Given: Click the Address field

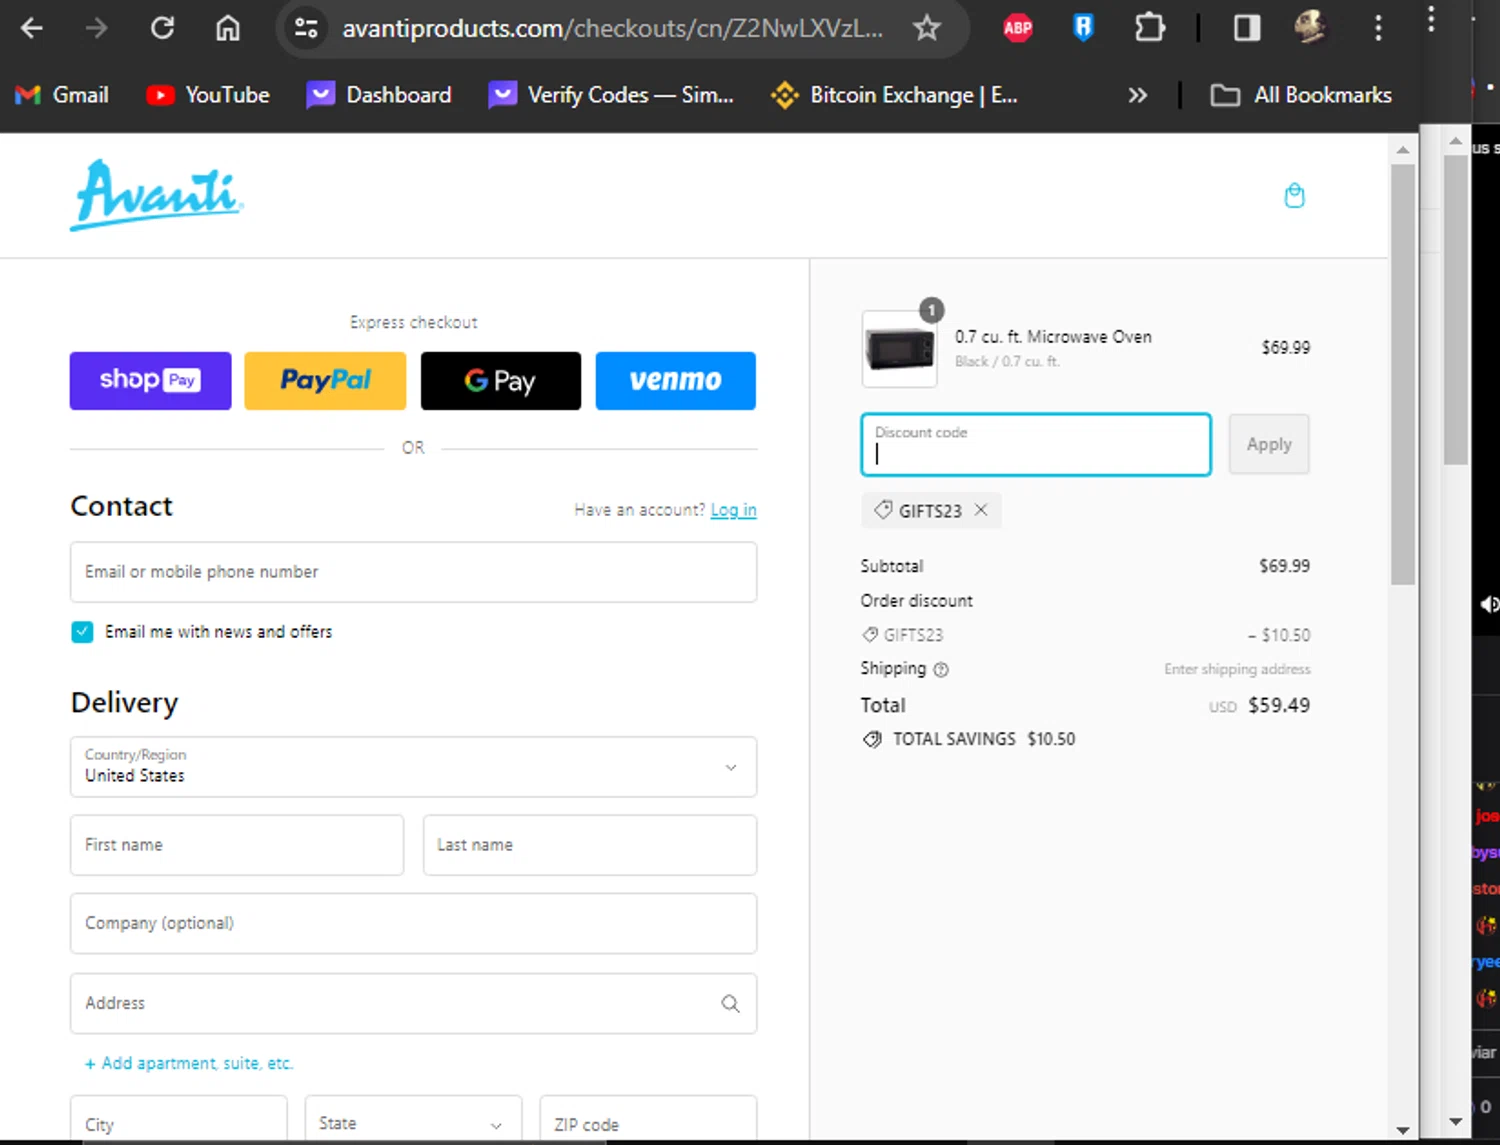Looking at the screenshot, I should [x=413, y=1003].
